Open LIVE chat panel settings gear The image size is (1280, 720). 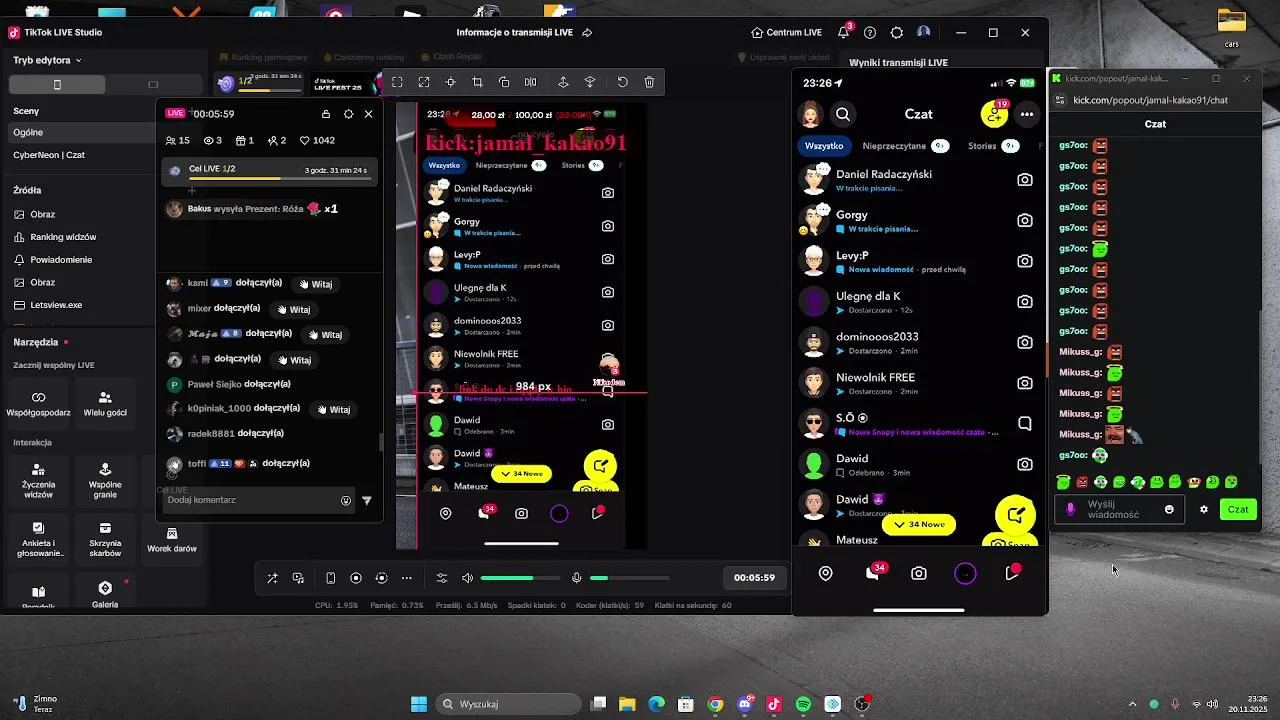point(348,114)
